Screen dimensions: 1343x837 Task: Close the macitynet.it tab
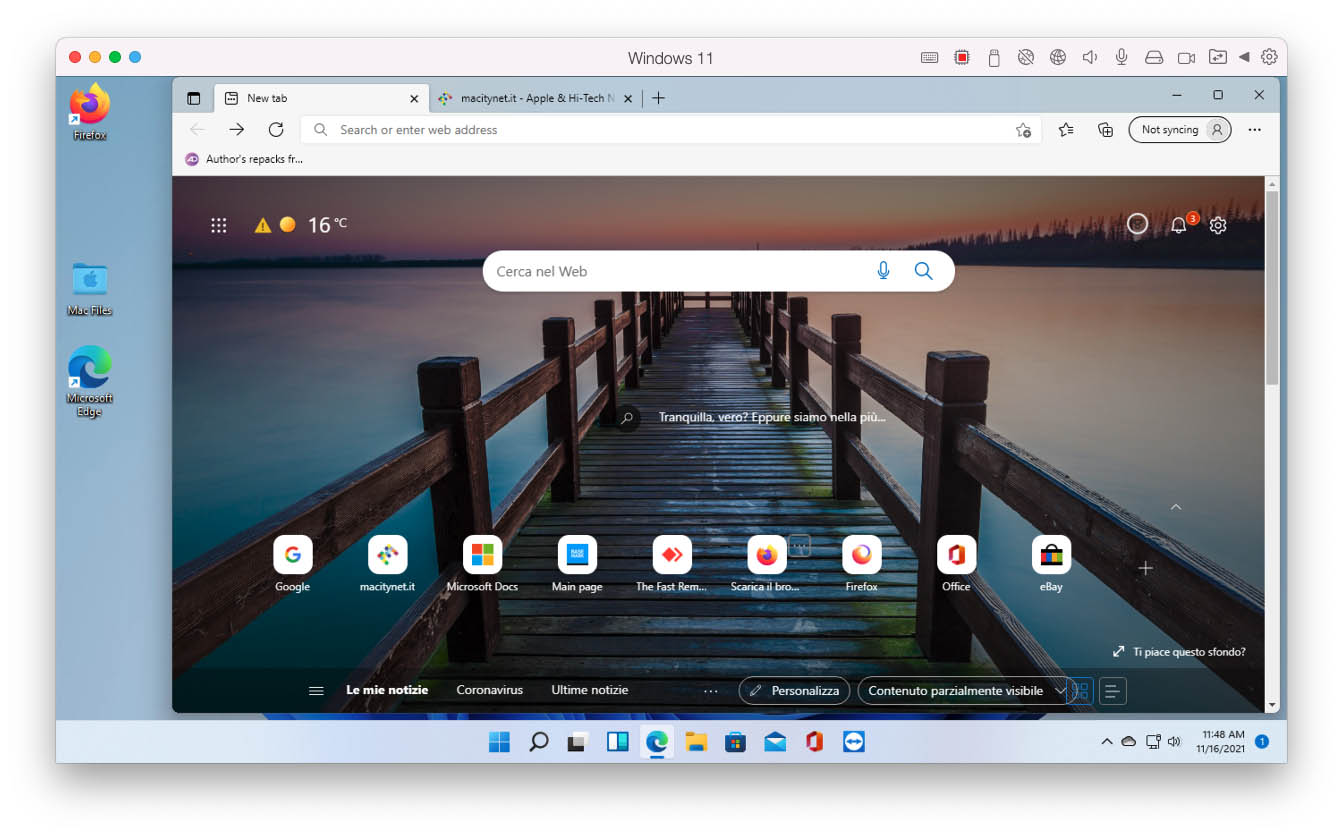click(628, 98)
